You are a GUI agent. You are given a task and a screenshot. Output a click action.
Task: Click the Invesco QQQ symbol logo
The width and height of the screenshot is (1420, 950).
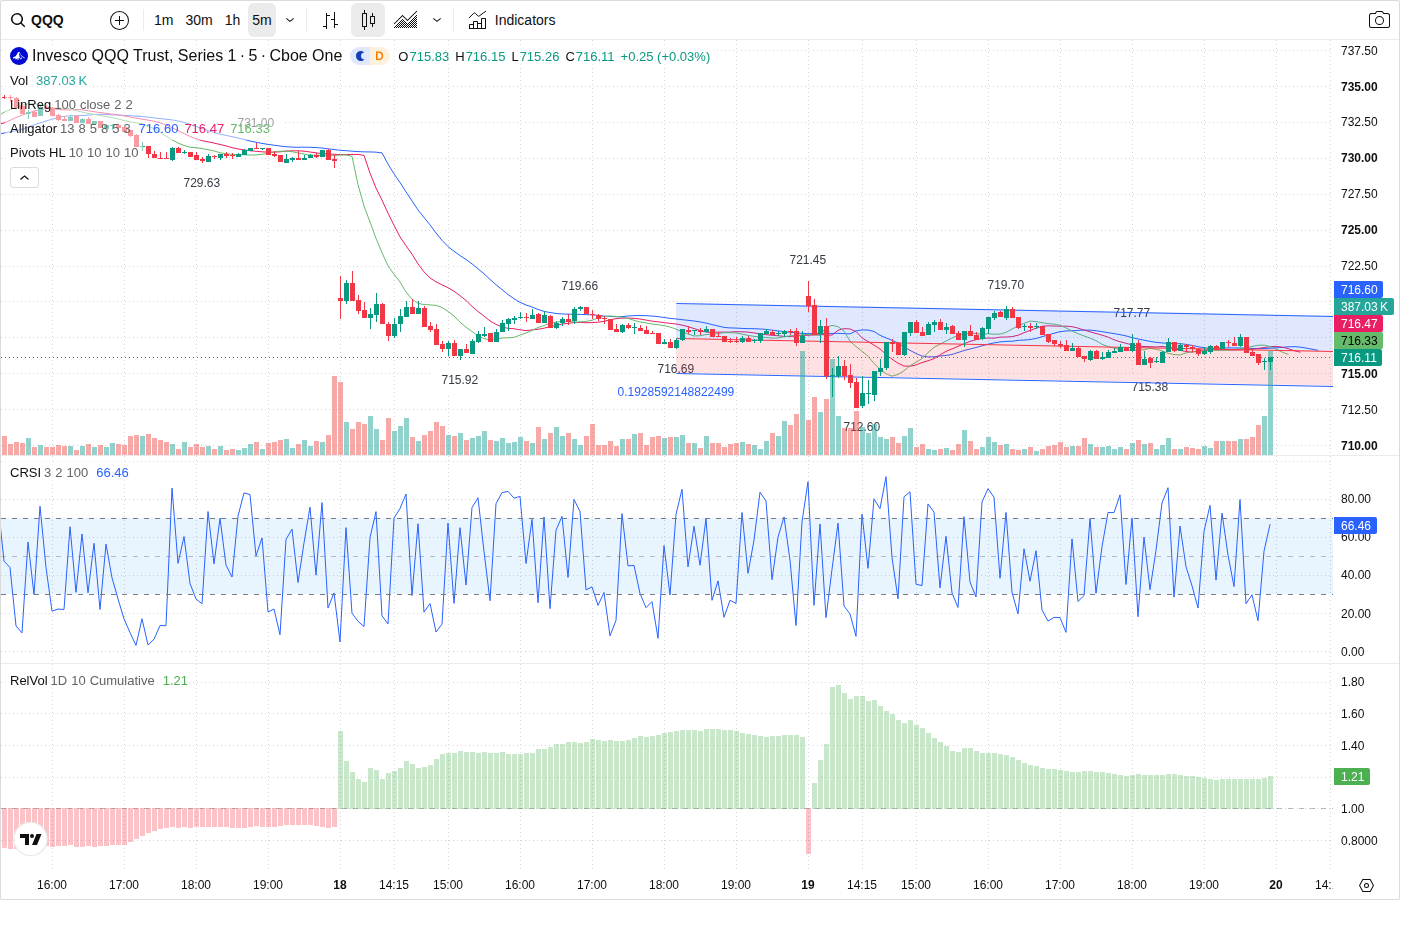19,56
